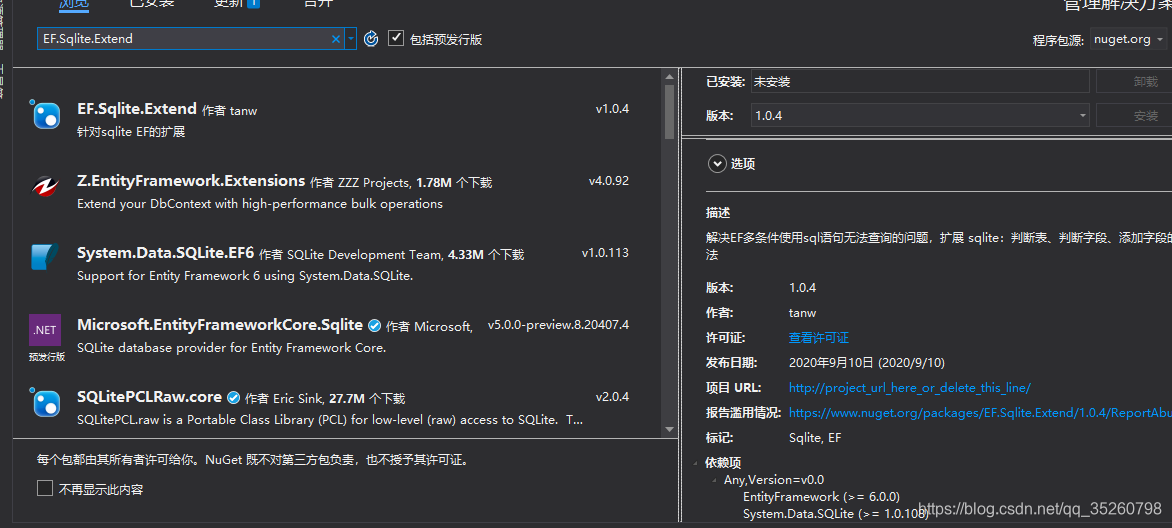
Task: Switch to the 浏览 tab
Action: [x=74, y=3]
